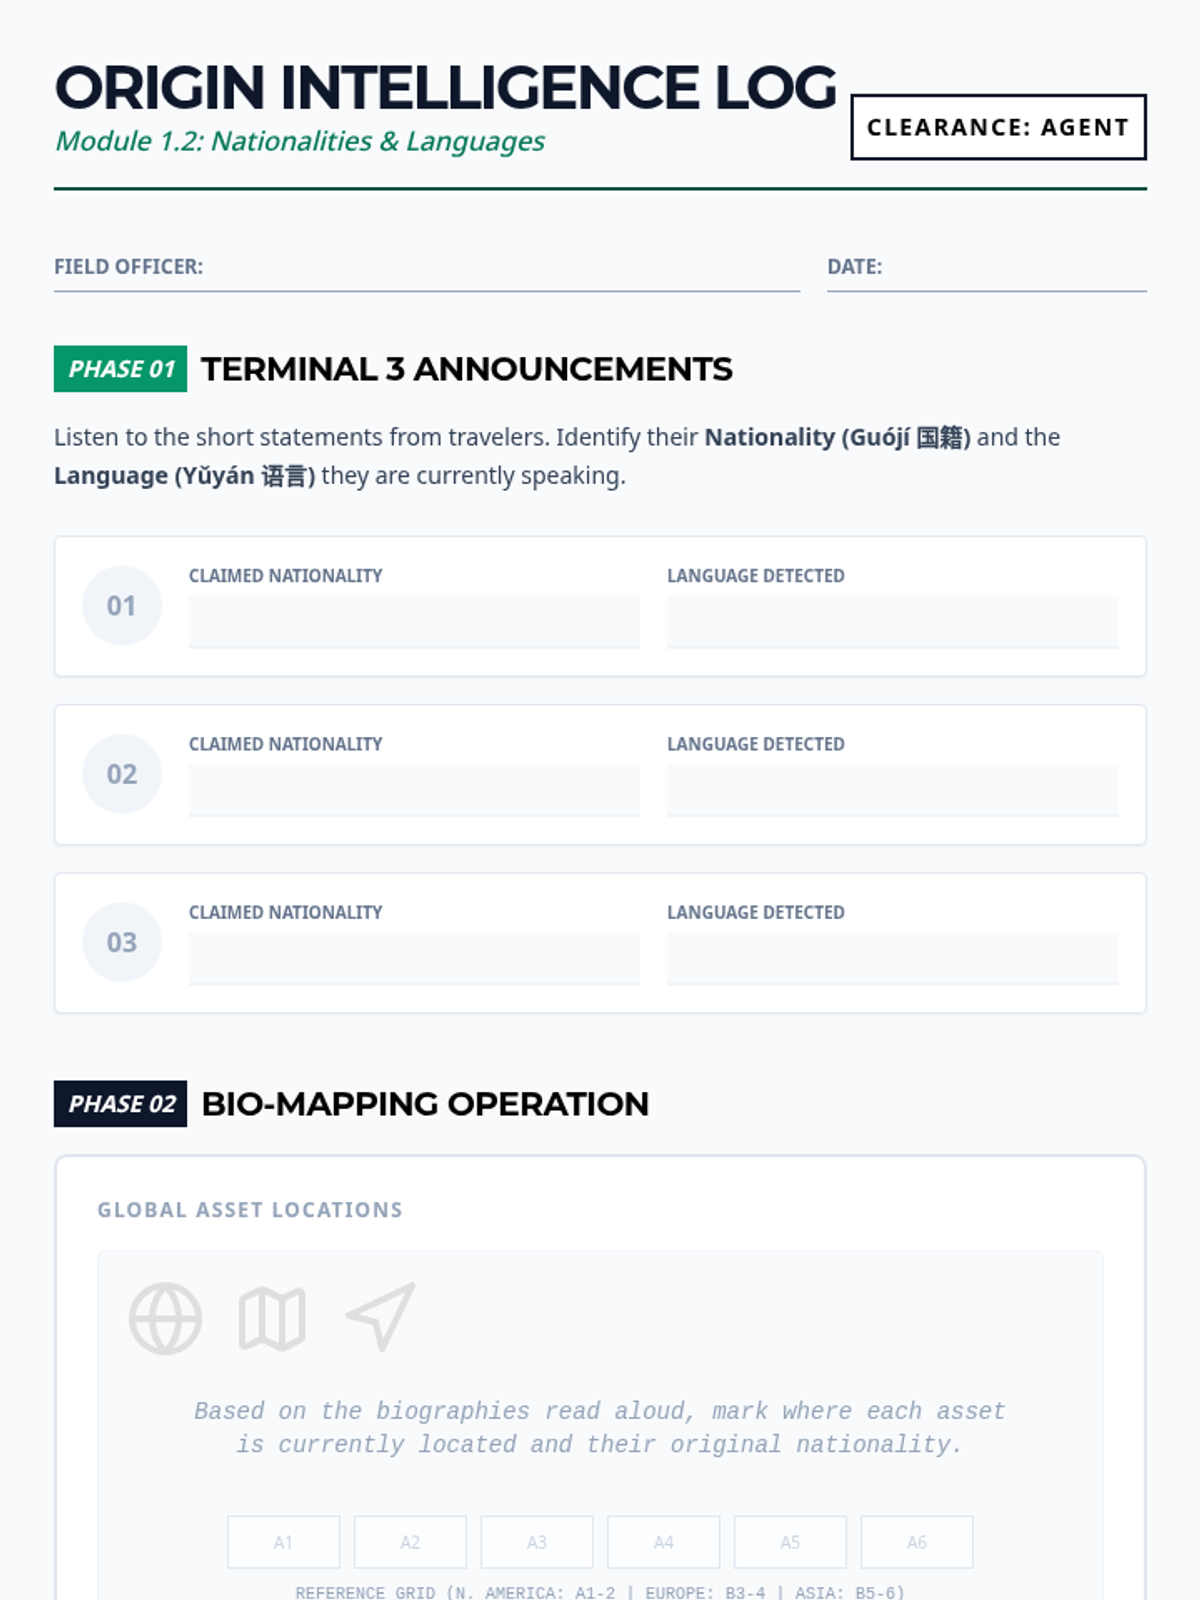
Task: Click the 02 number circle
Action: coord(122,774)
